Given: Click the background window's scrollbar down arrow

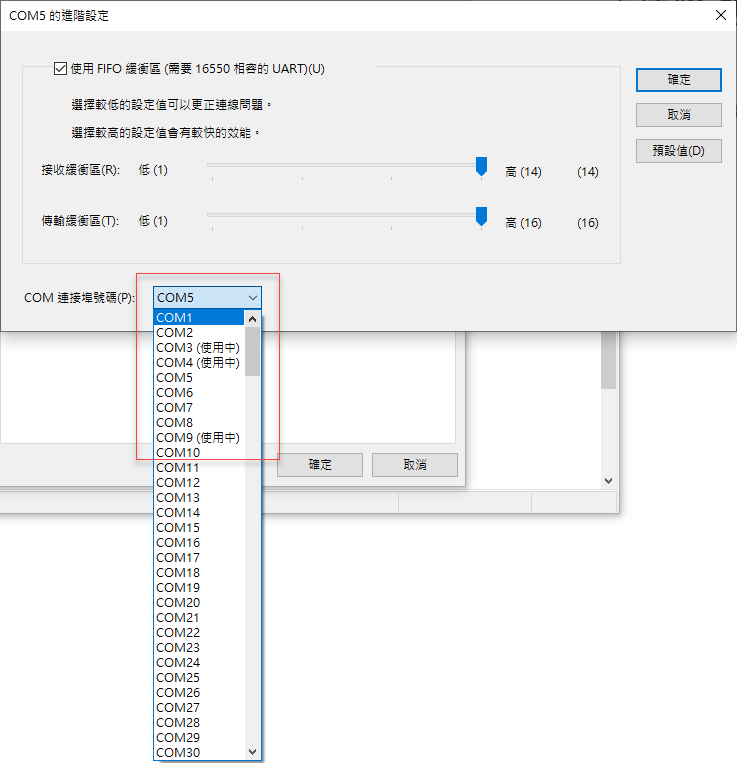Looking at the screenshot, I should tap(608, 481).
